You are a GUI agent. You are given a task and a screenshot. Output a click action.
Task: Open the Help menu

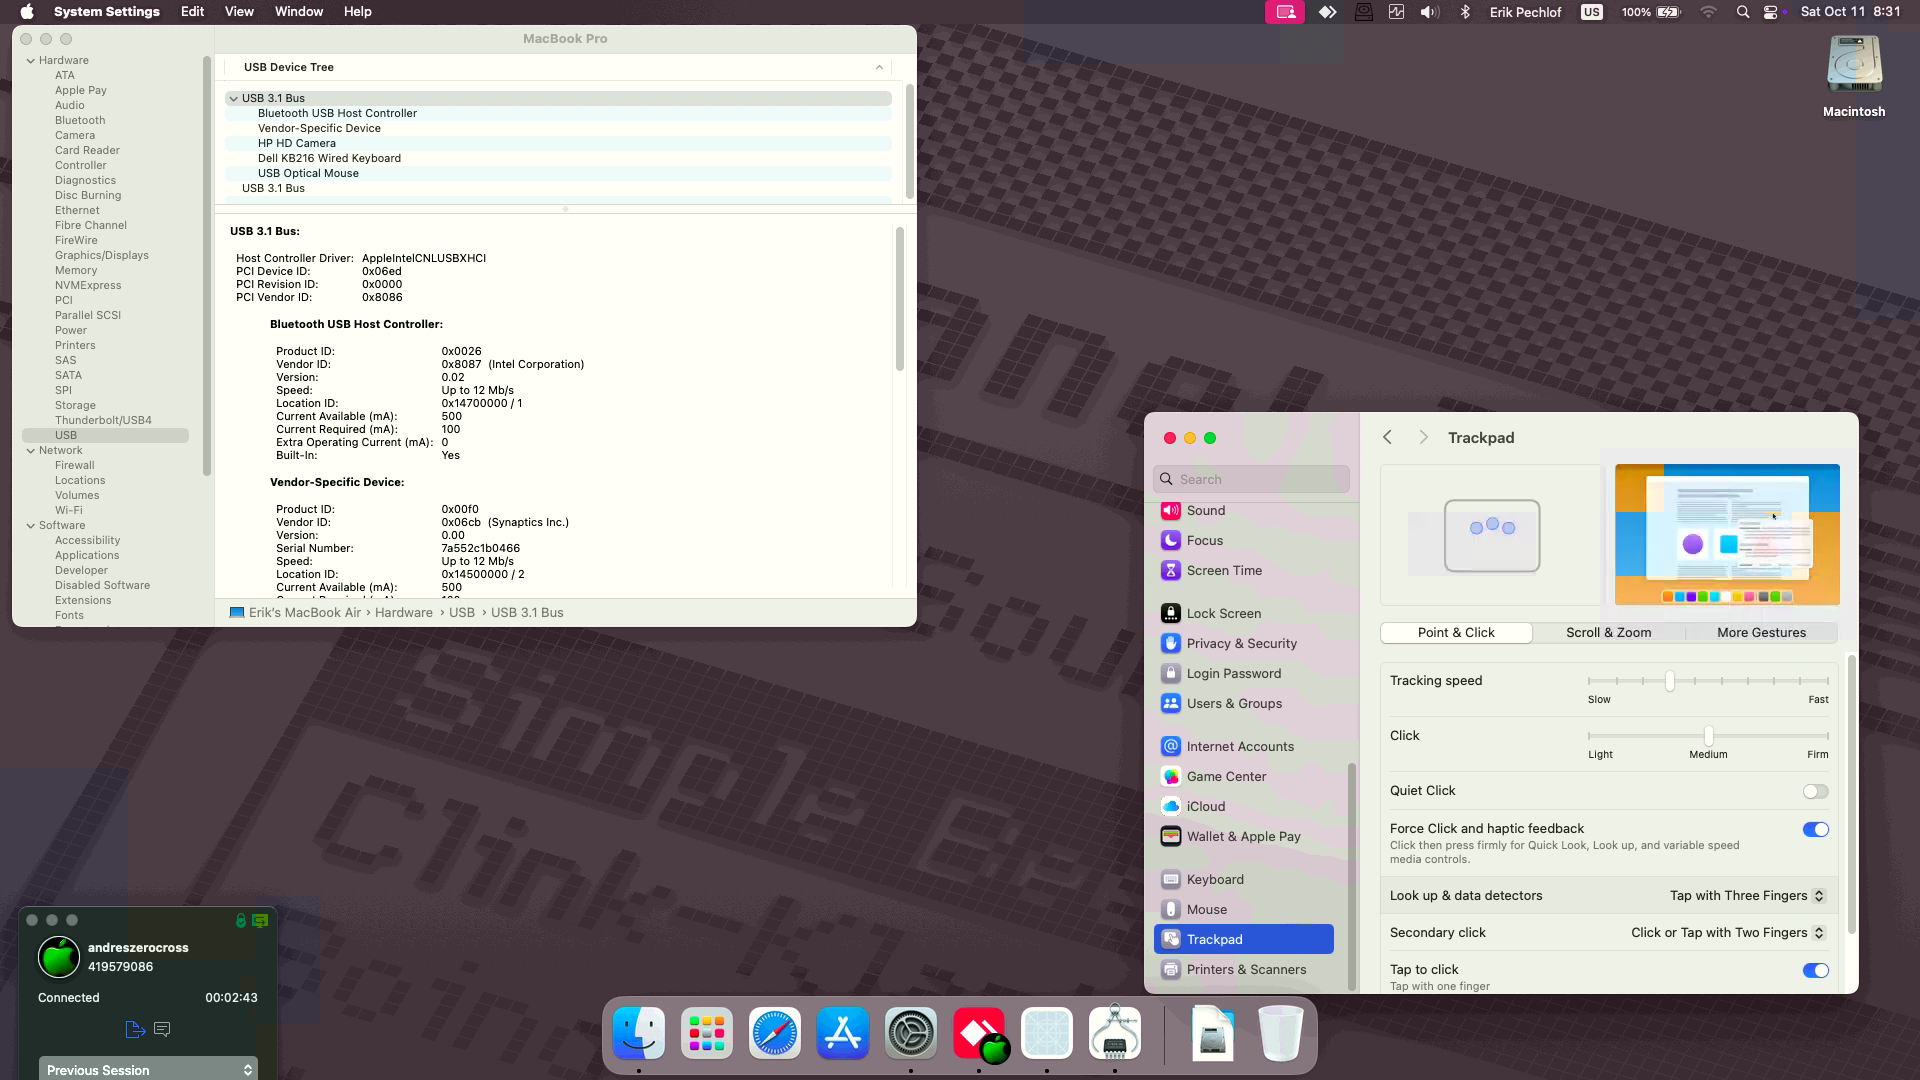(357, 12)
